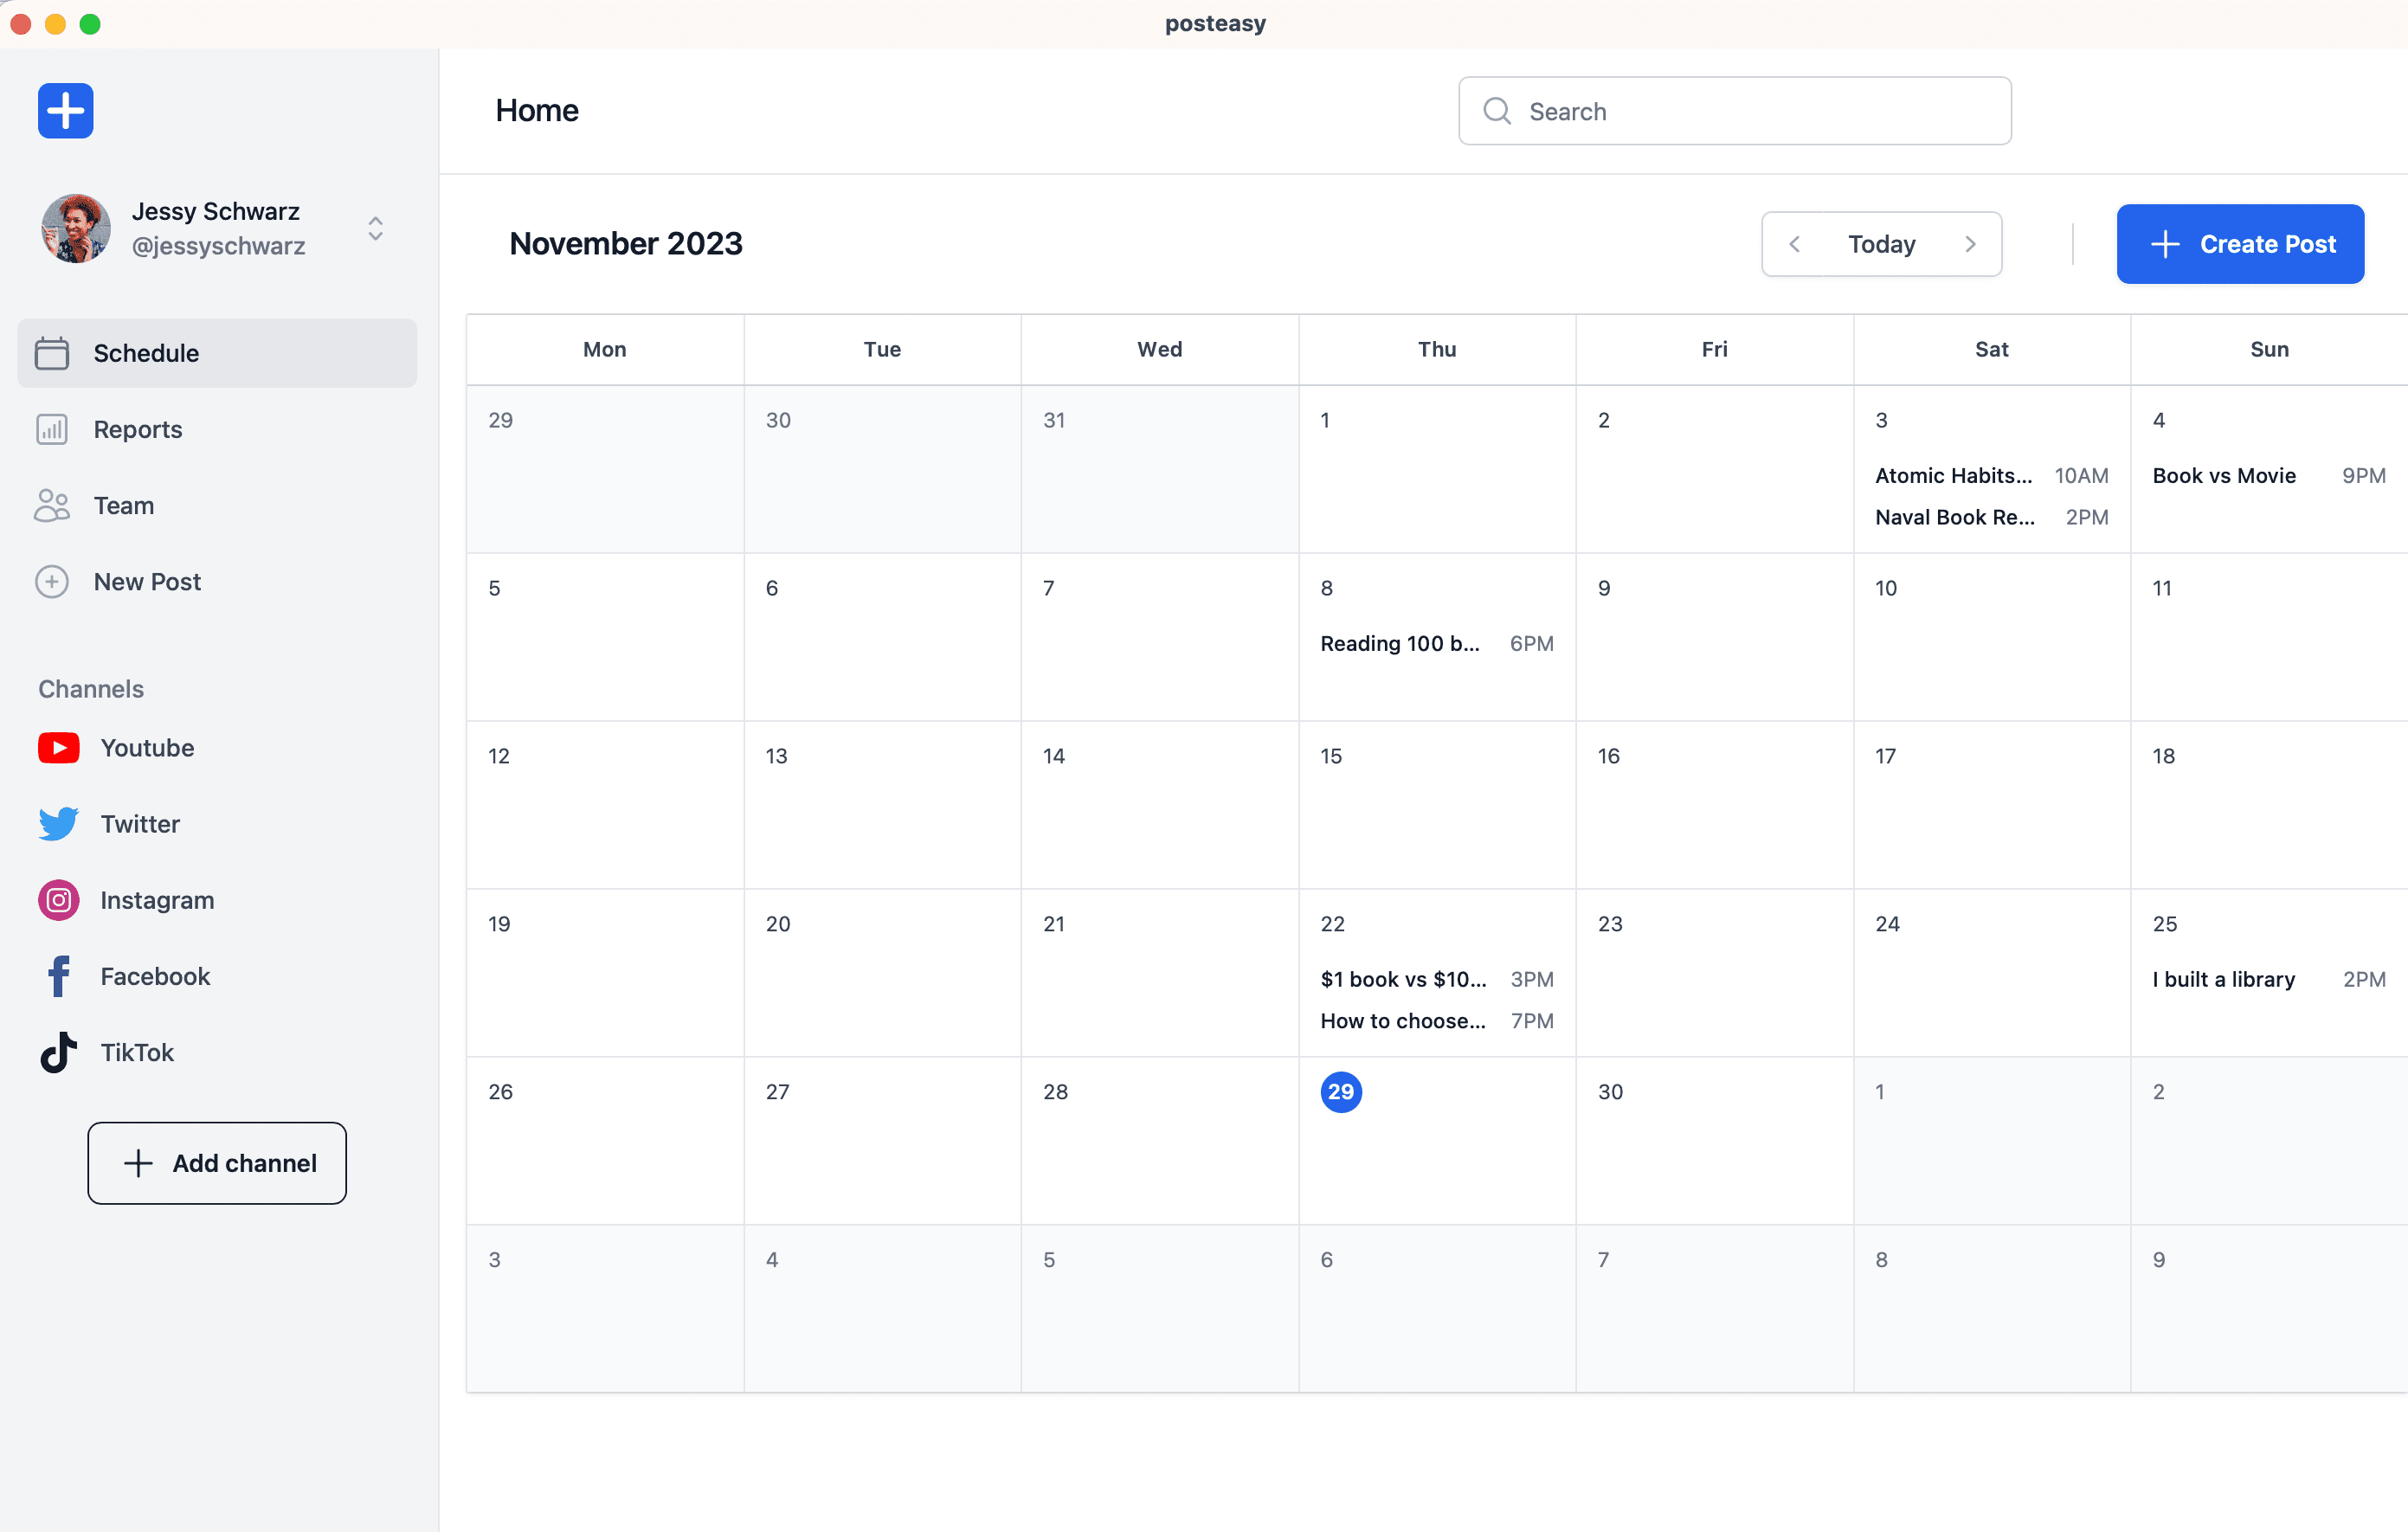The height and width of the screenshot is (1532, 2408).
Task: Click the plus icon in Add channel
Action: (138, 1163)
